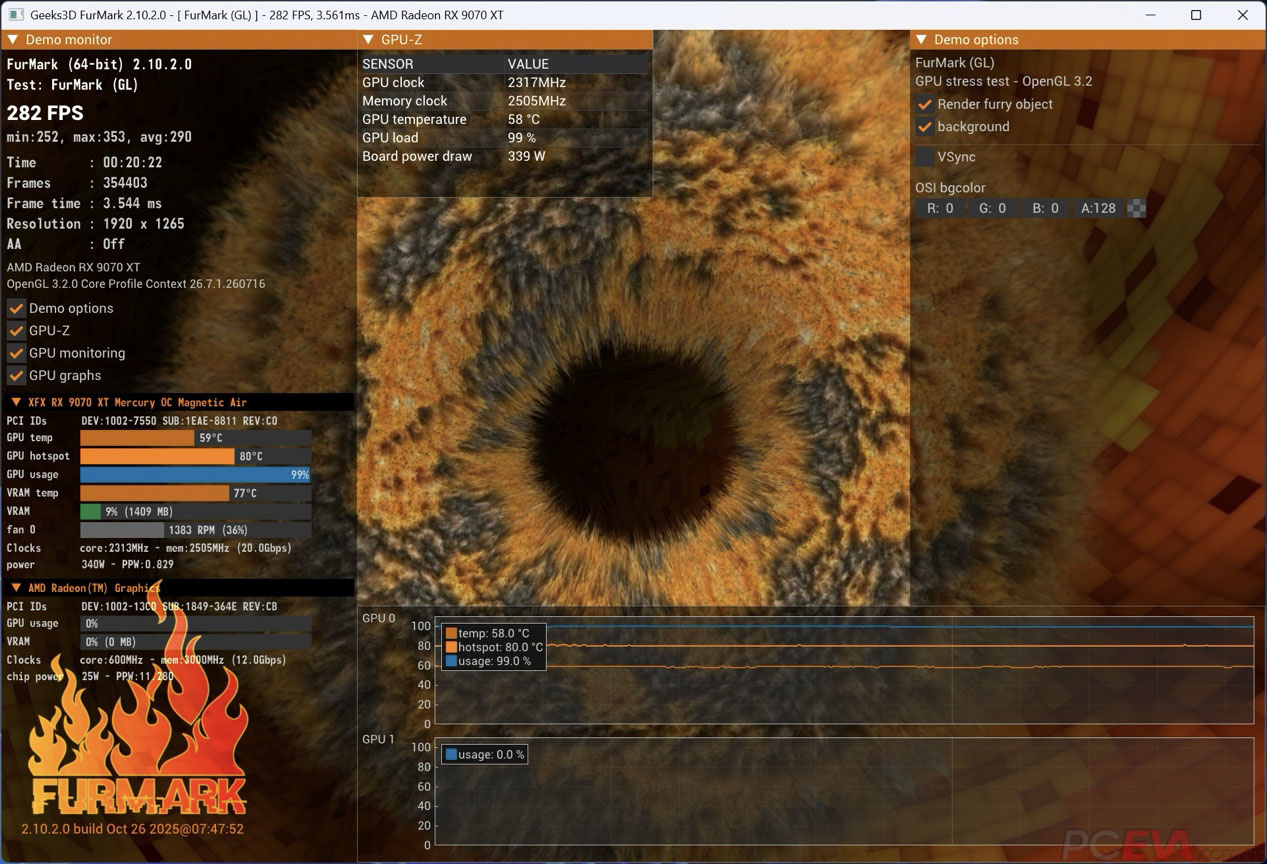Click the core:600MHz clocks line
The width and height of the screenshot is (1267, 864).
(146, 660)
